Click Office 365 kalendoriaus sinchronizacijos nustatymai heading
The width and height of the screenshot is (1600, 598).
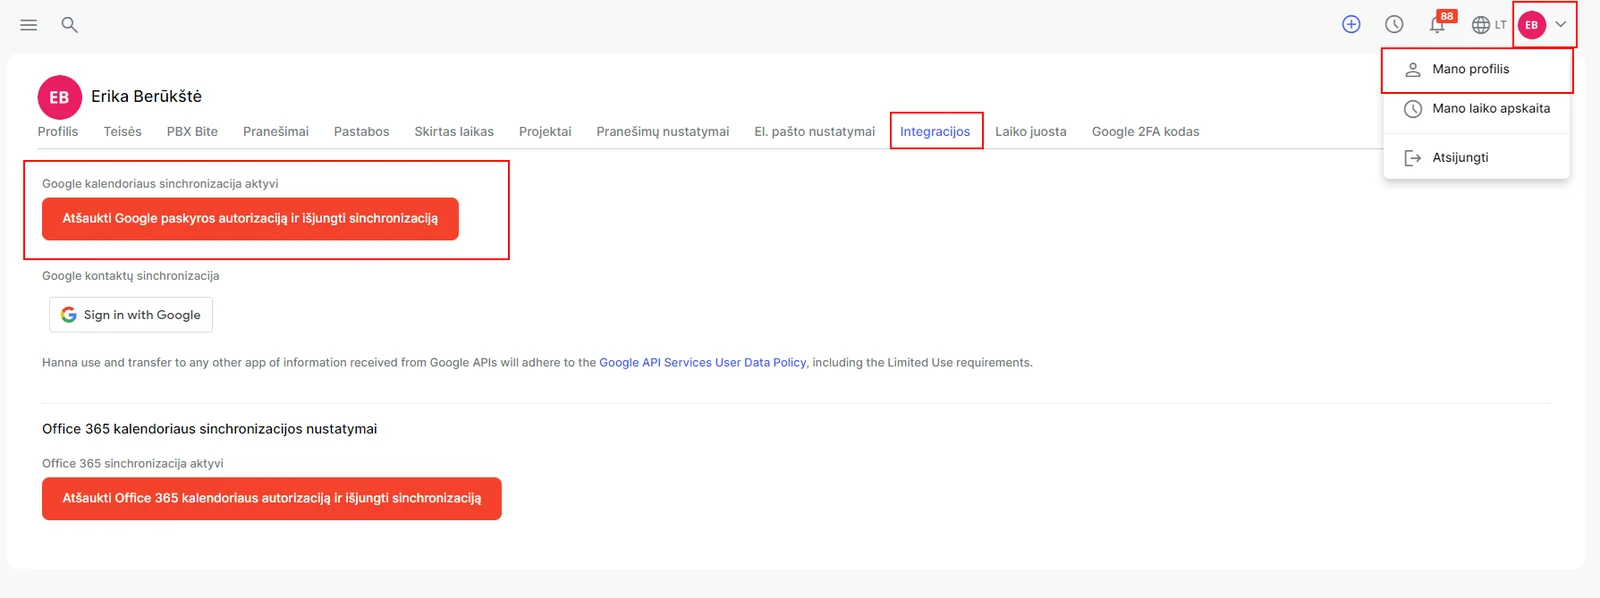pos(210,429)
